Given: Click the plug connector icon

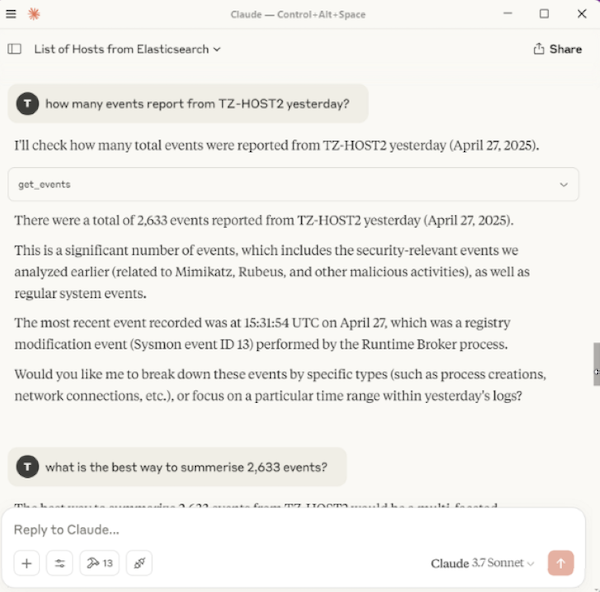Looking at the screenshot, I should (x=140, y=563).
